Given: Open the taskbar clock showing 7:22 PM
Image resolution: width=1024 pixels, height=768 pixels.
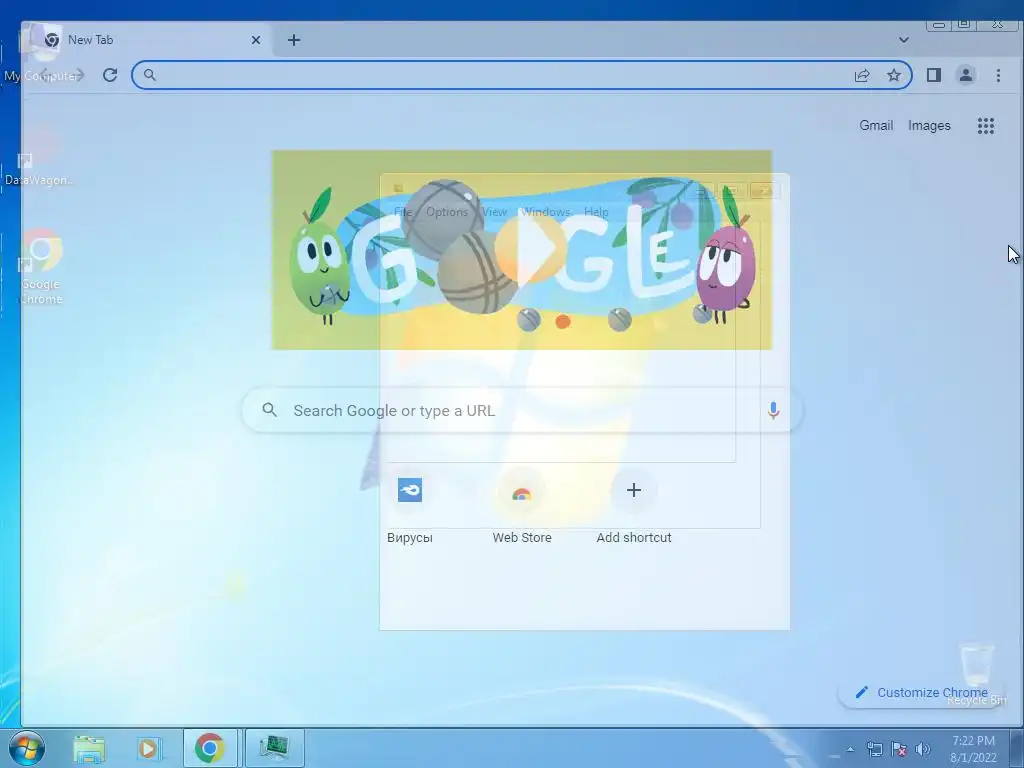Looking at the screenshot, I should click(x=973, y=749).
